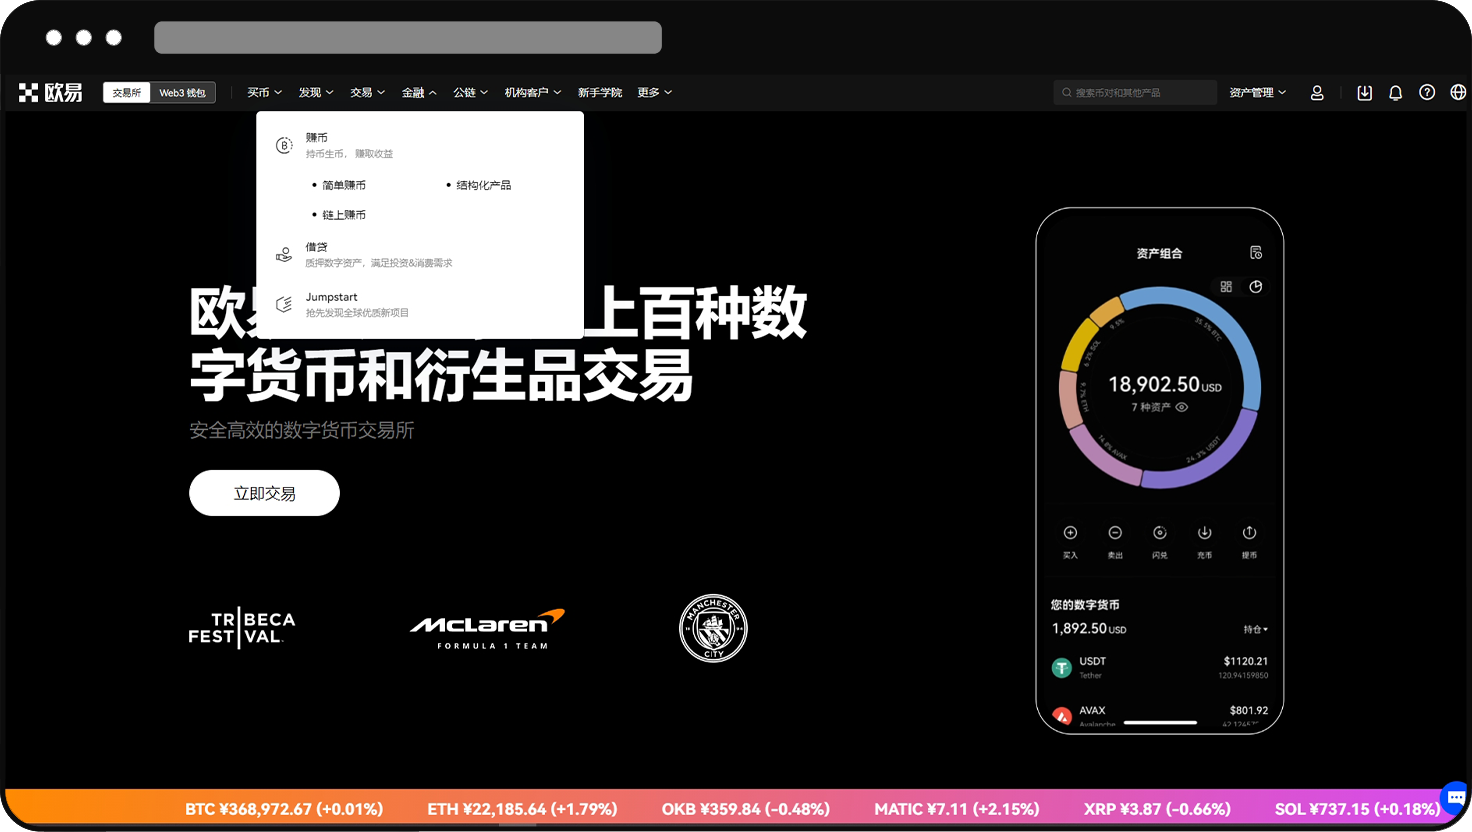Click the language globe icon

point(1457,92)
